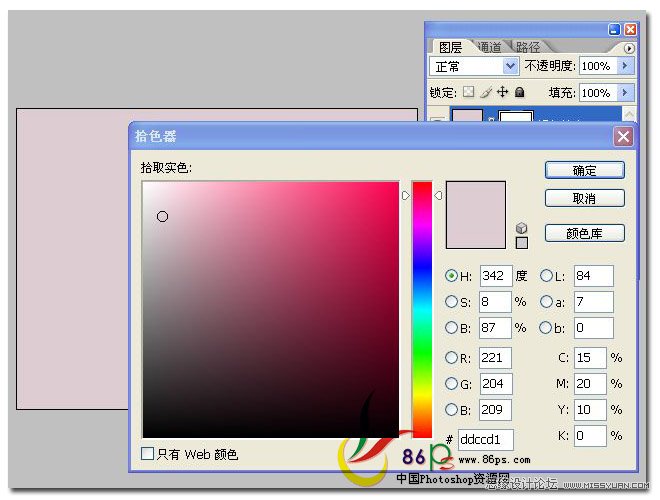
Task: Click fill field 100% in Layers panel
Action: pos(599,93)
